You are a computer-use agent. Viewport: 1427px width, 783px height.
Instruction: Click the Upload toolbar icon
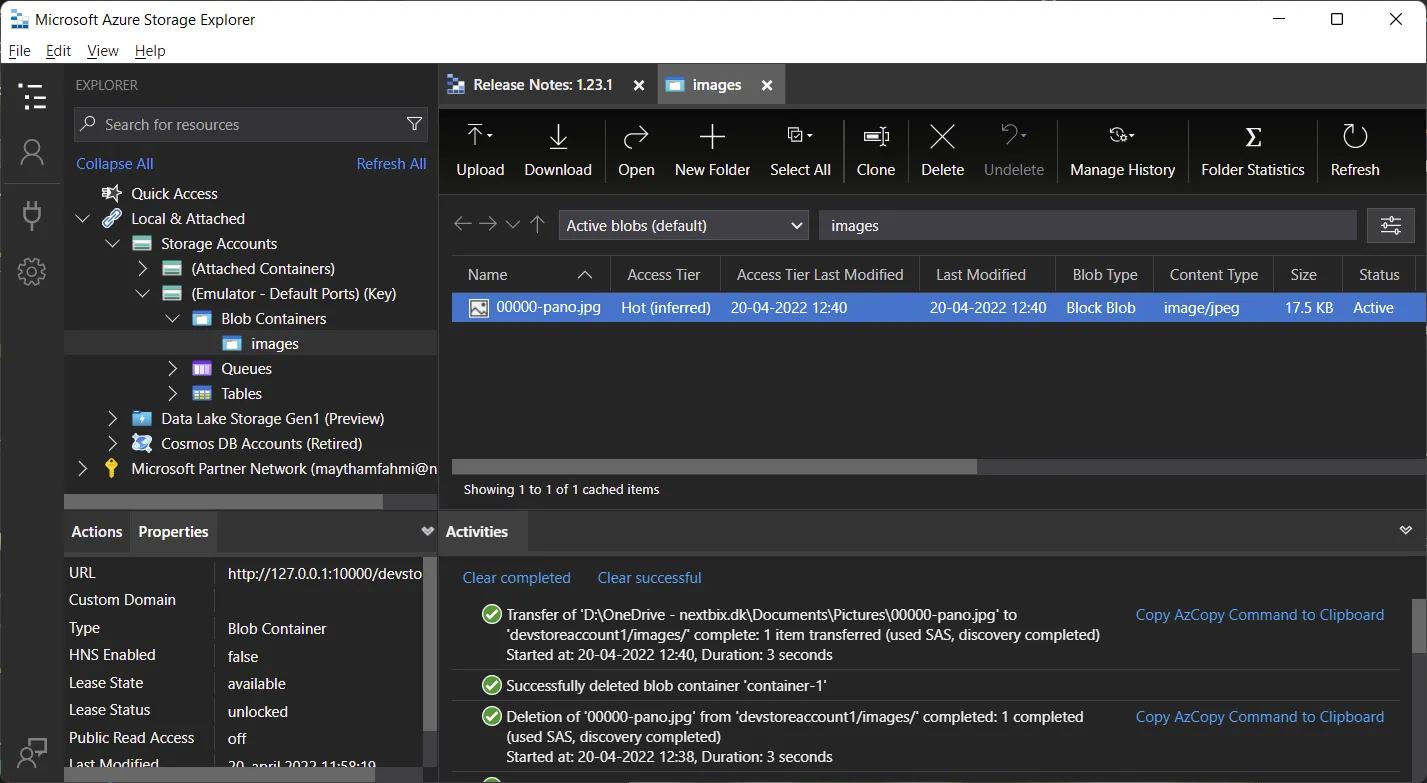[x=480, y=150]
